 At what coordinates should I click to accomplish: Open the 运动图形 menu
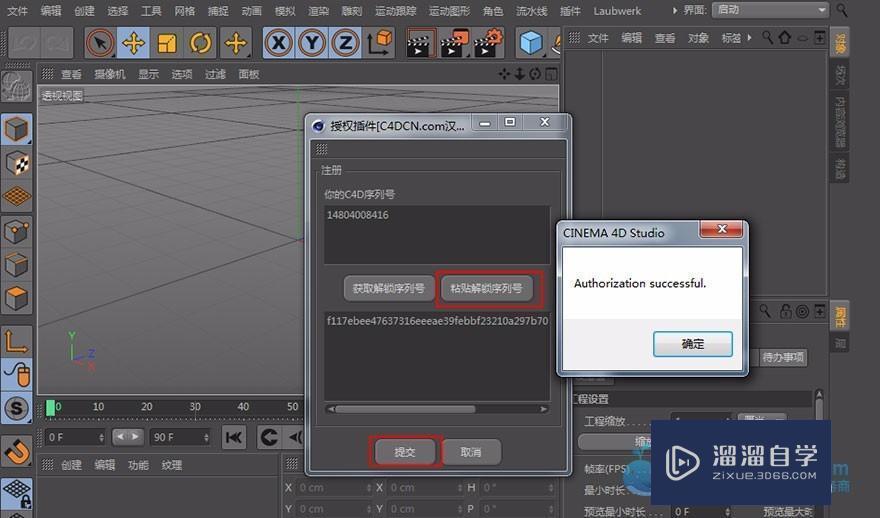(449, 11)
